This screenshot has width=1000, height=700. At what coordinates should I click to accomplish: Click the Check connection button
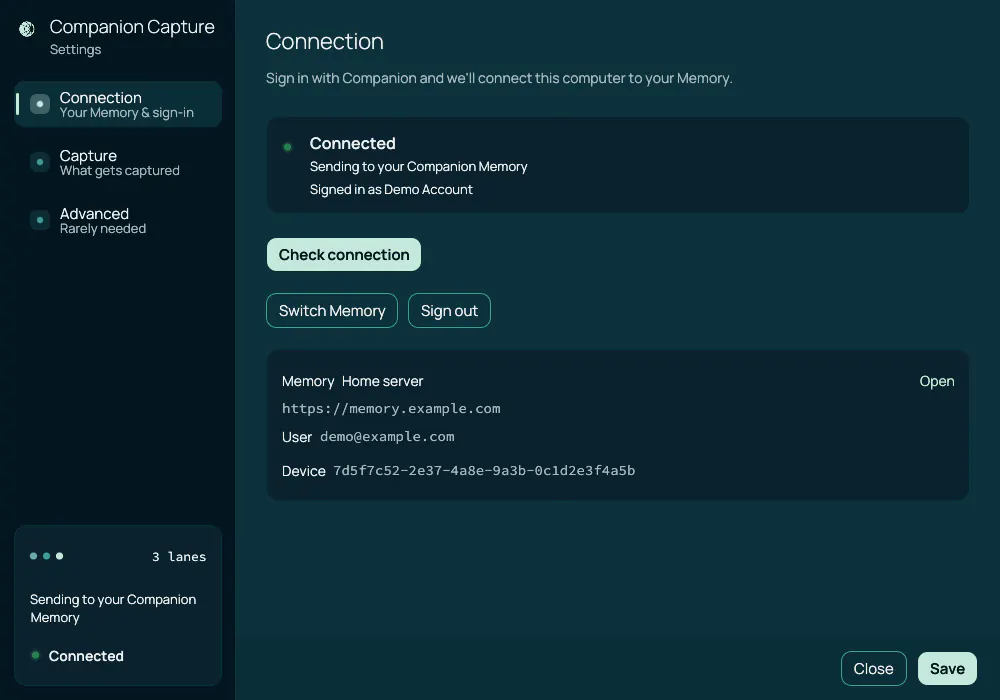[x=344, y=254]
